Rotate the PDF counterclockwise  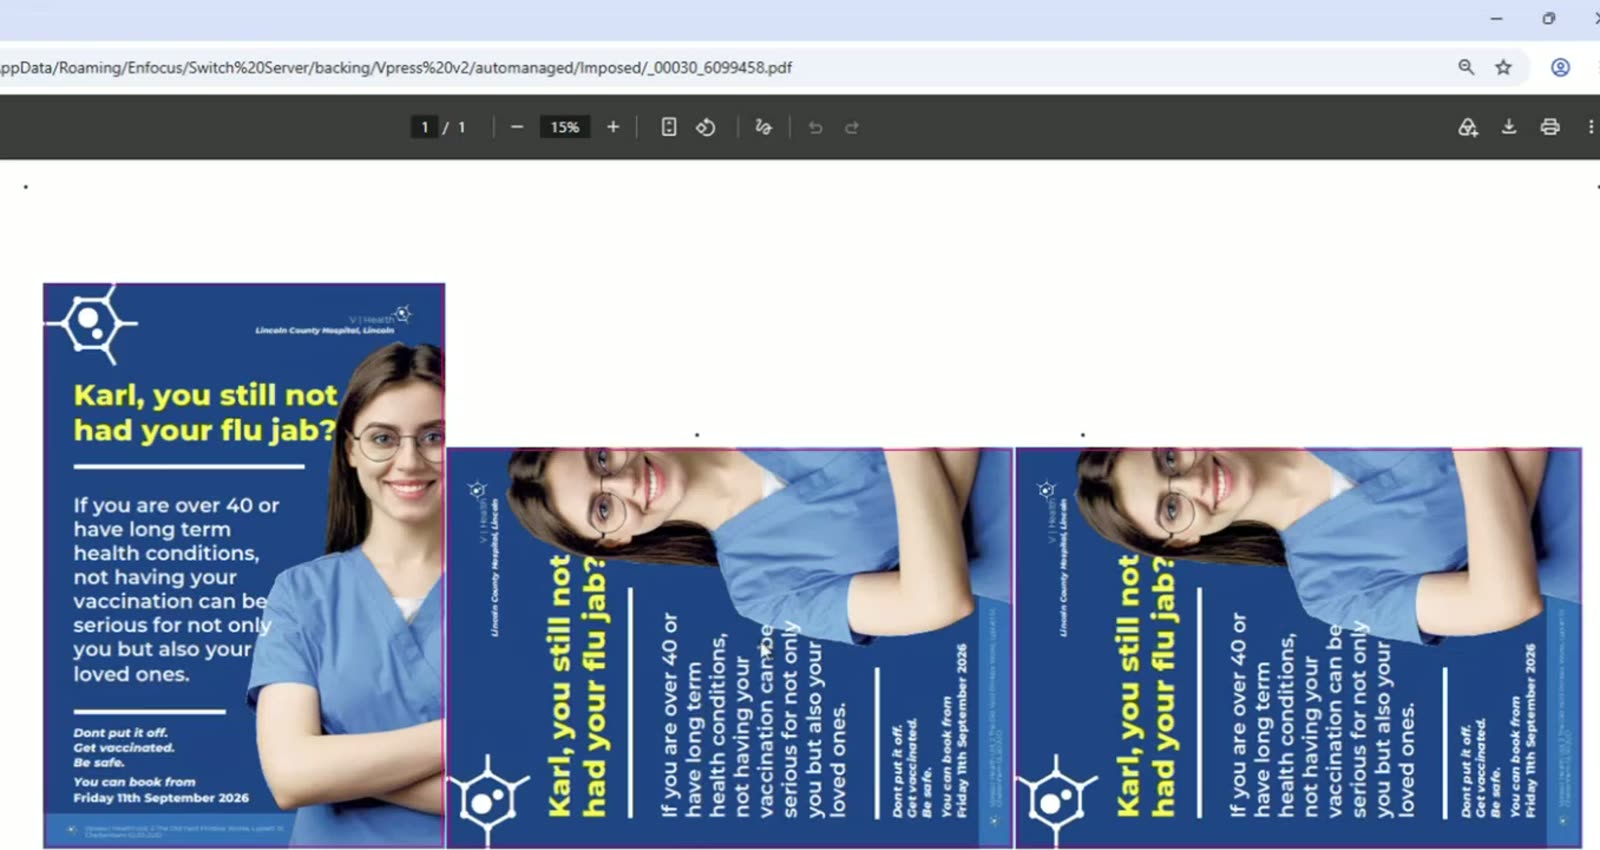706,127
